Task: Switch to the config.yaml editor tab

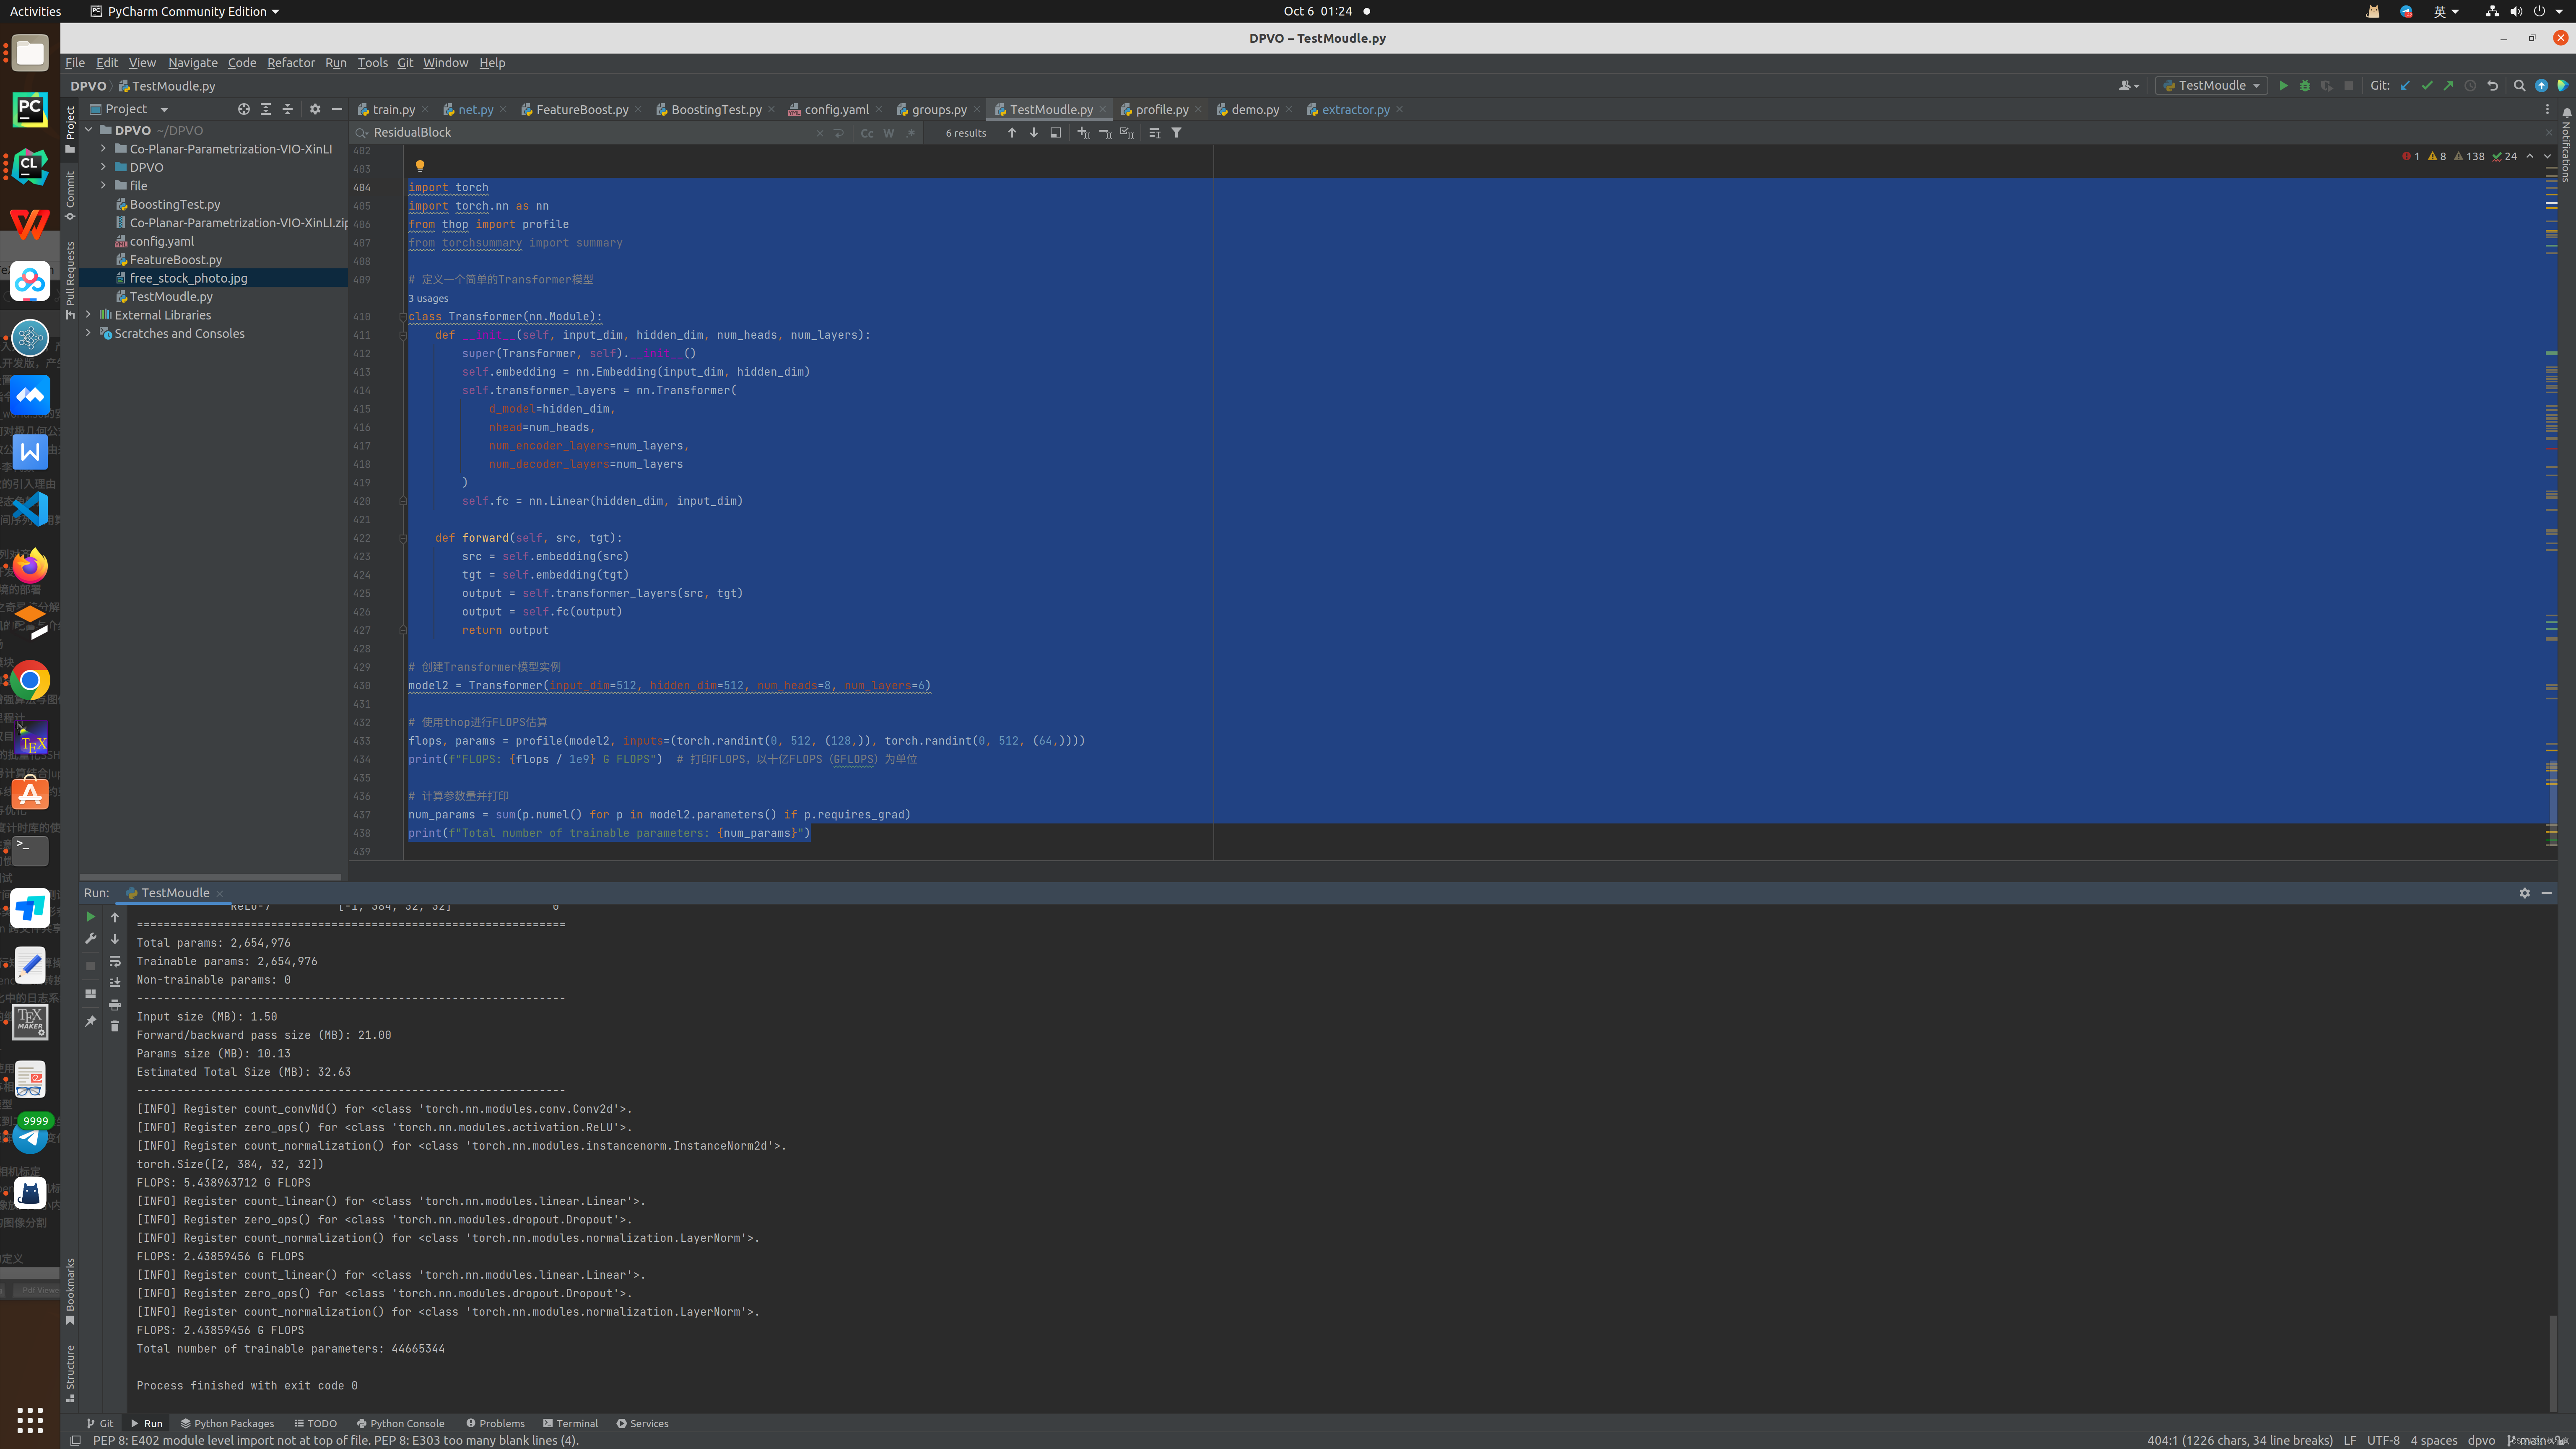Action: click(x=836, y=110)
